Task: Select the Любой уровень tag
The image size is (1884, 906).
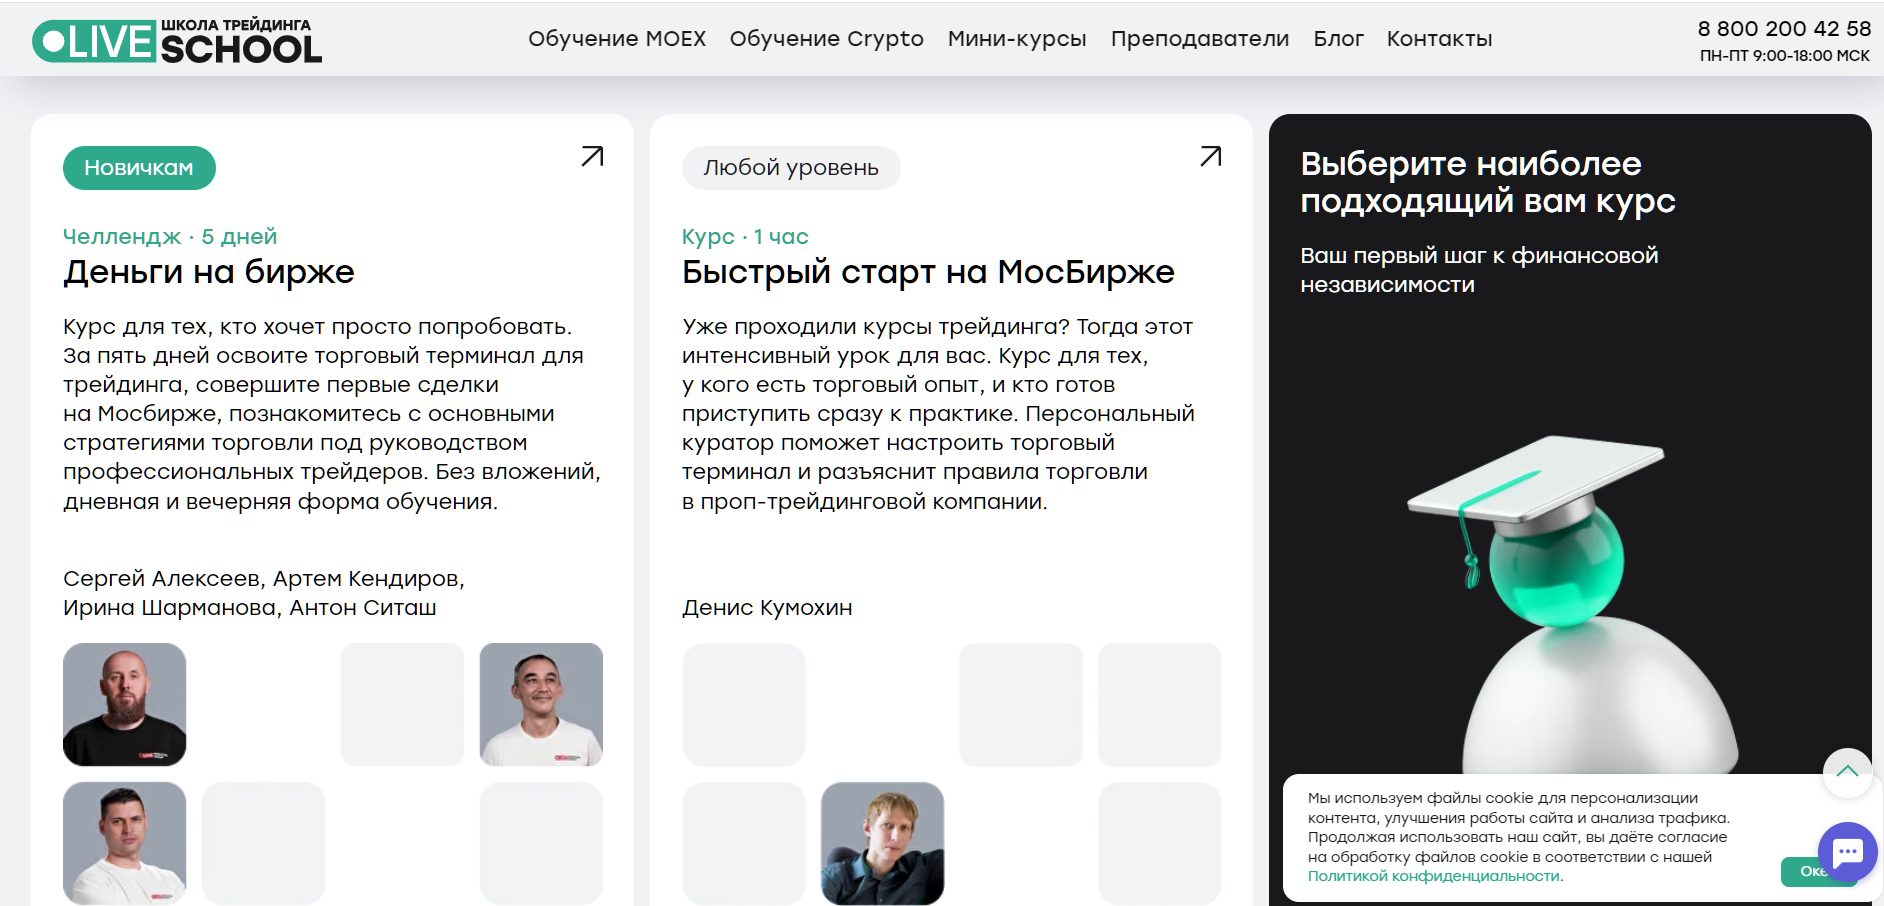Action: point(791,168)
